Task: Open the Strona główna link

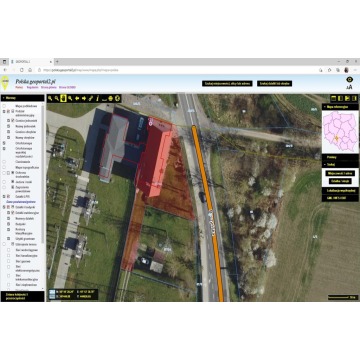Action: click(x=48, y=87)
